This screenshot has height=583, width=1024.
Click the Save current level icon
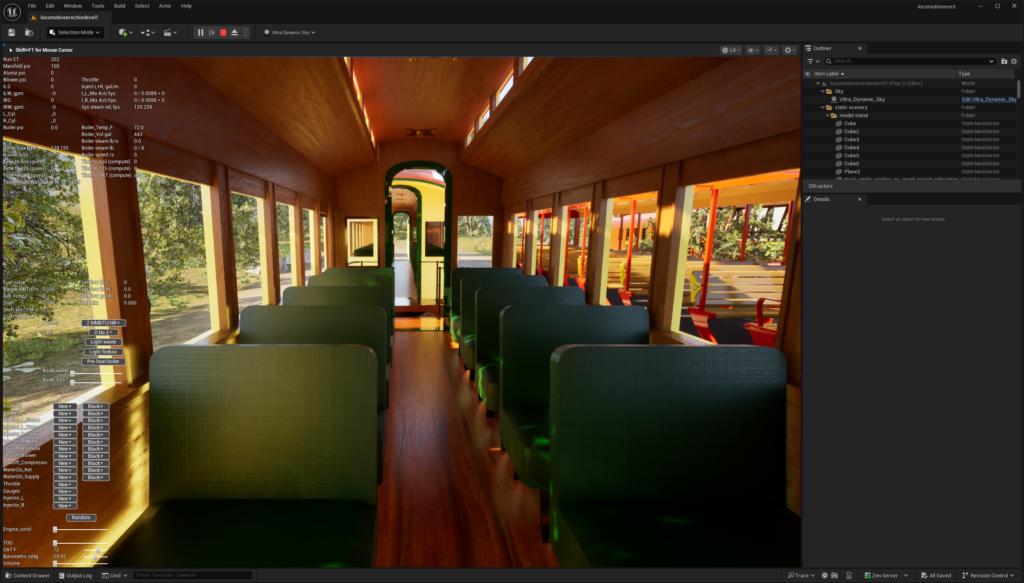pyautogui.click(x=13, y=32)
